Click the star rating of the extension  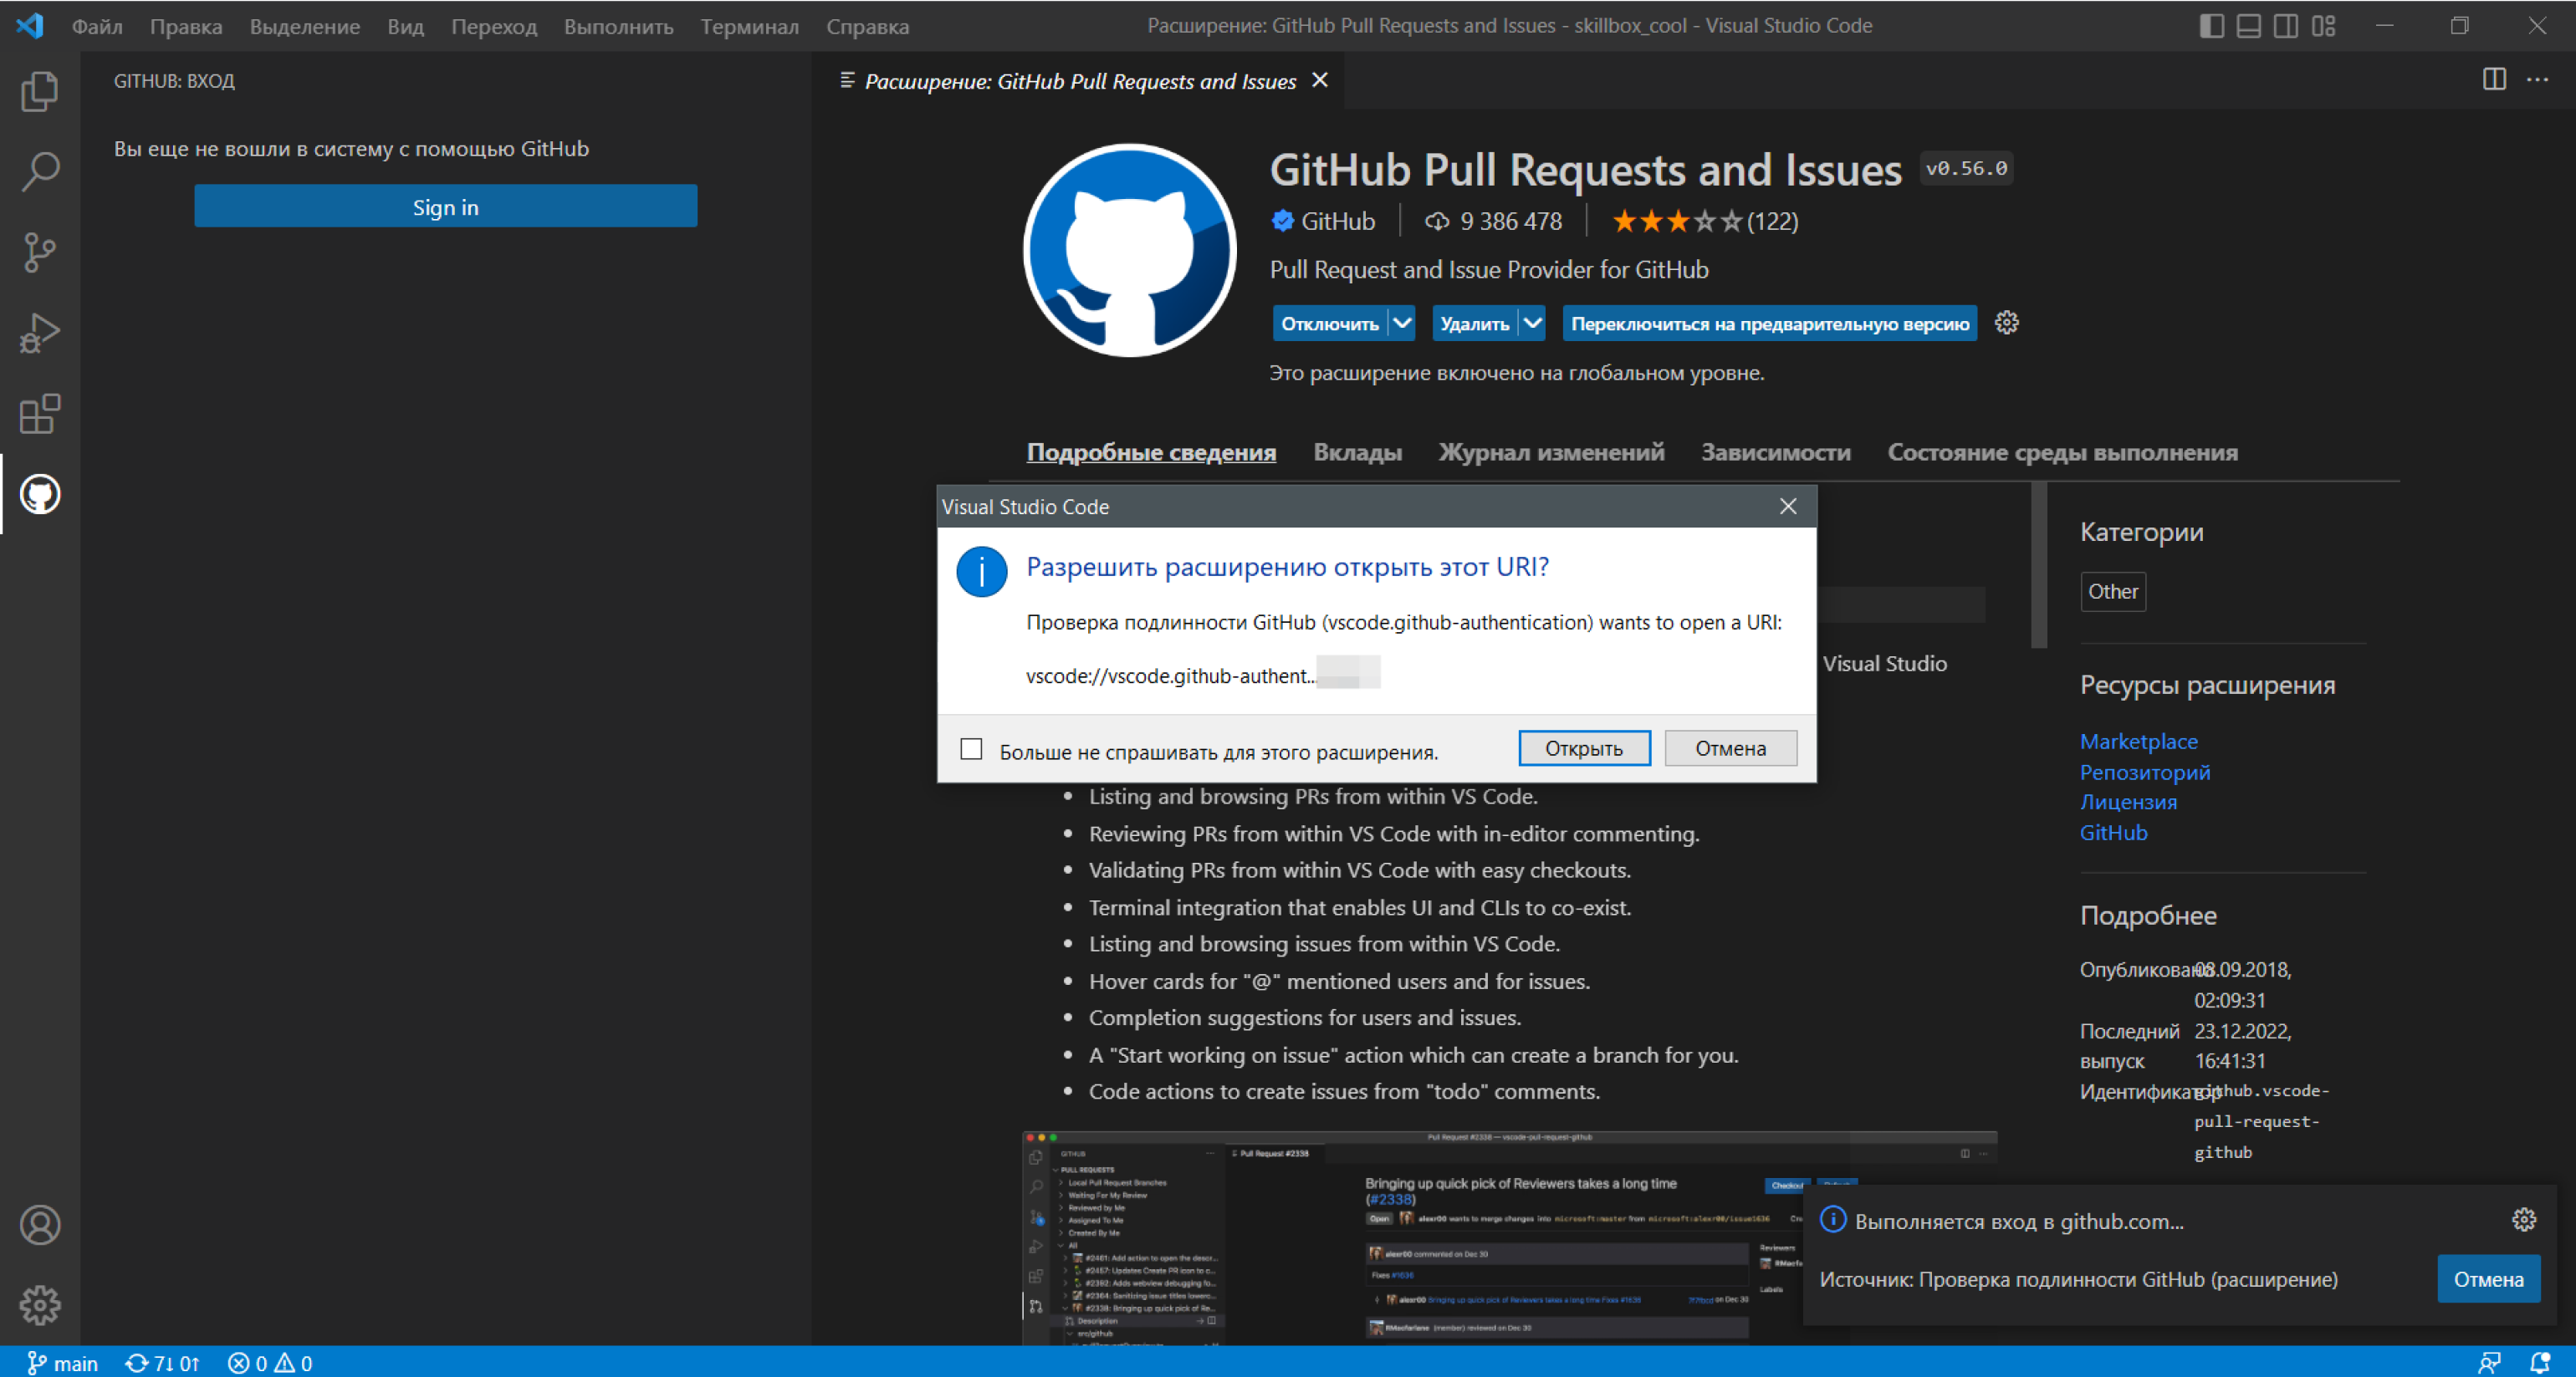pos(1677,222)
